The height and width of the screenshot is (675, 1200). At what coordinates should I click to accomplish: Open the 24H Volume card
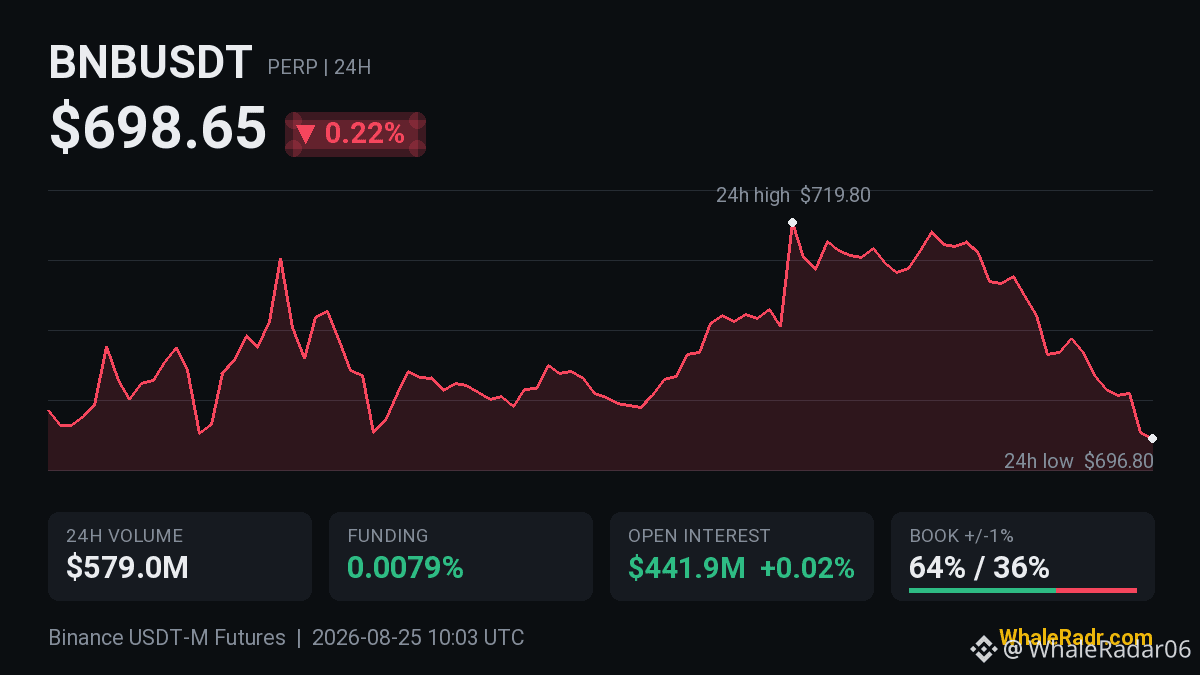pos(180,557)
